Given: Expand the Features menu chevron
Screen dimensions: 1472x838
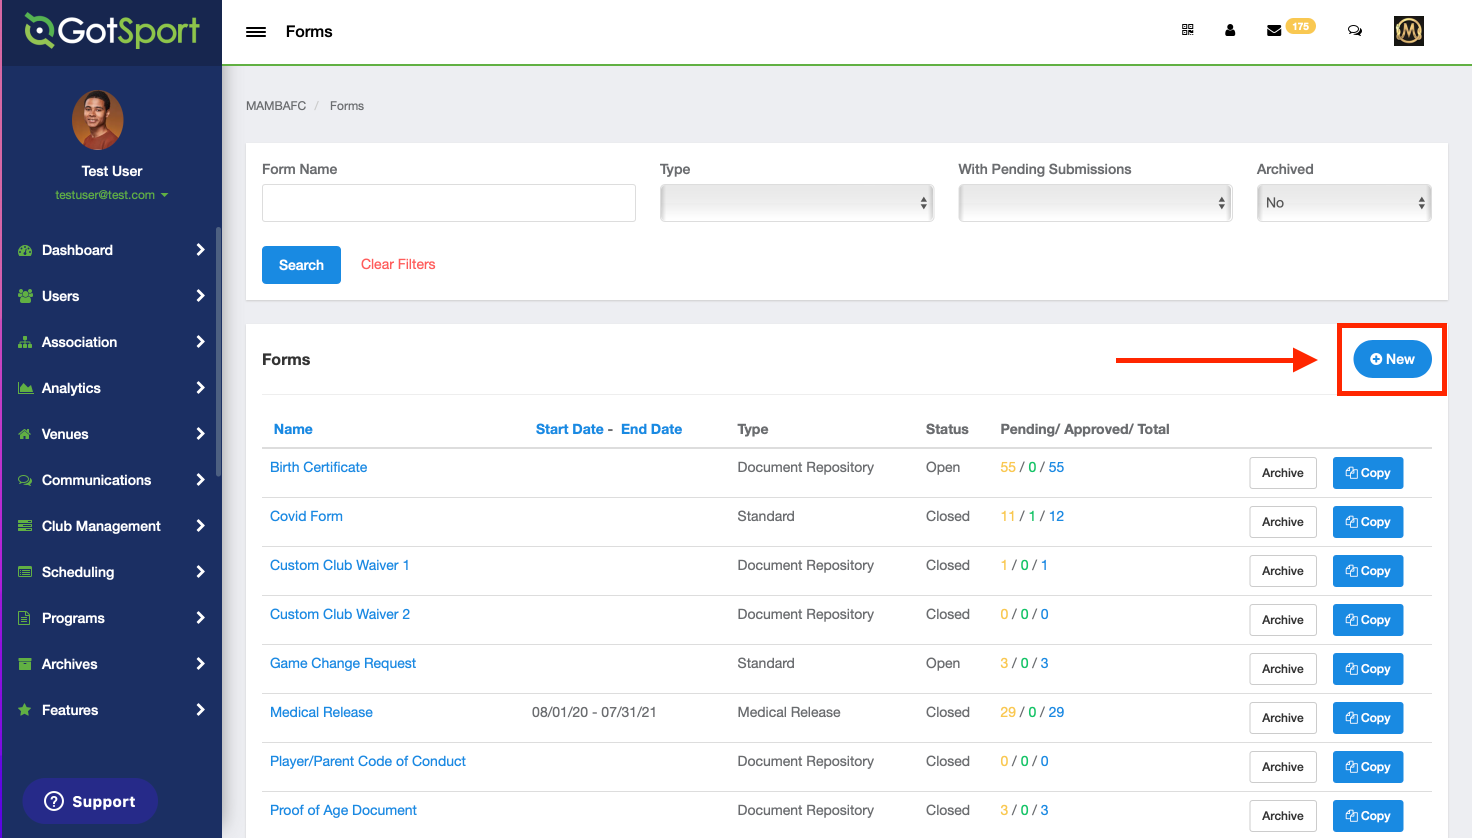Looking at the screenshot, I should point(200,710).
